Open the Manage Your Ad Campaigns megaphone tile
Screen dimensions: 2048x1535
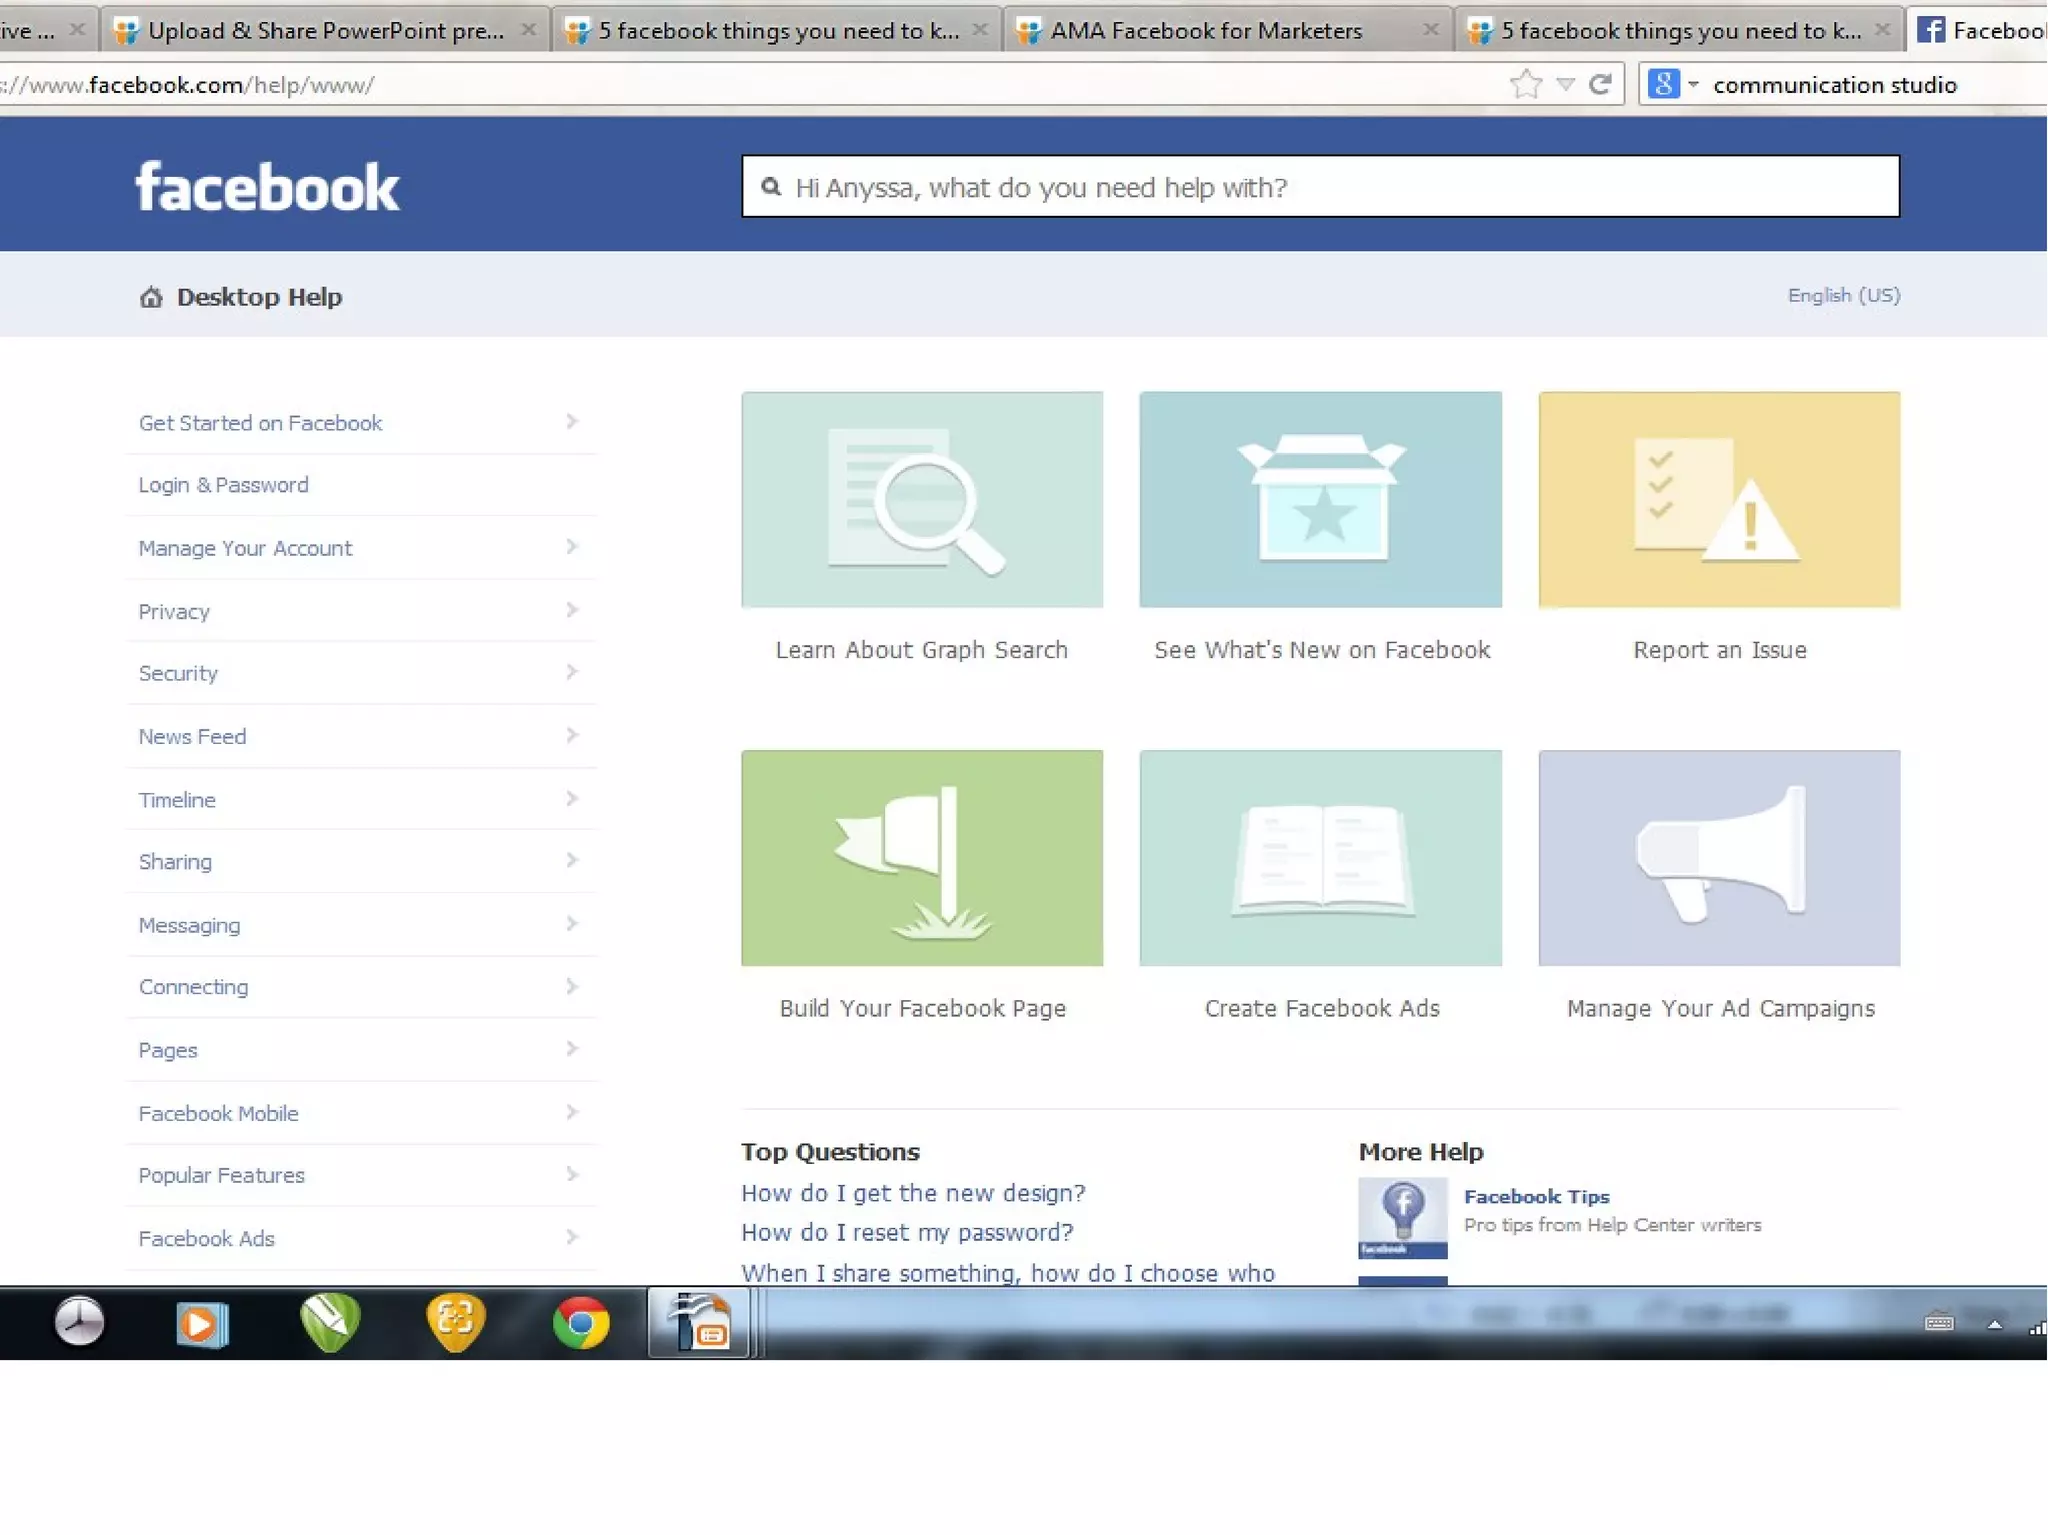pos(1718,857)
